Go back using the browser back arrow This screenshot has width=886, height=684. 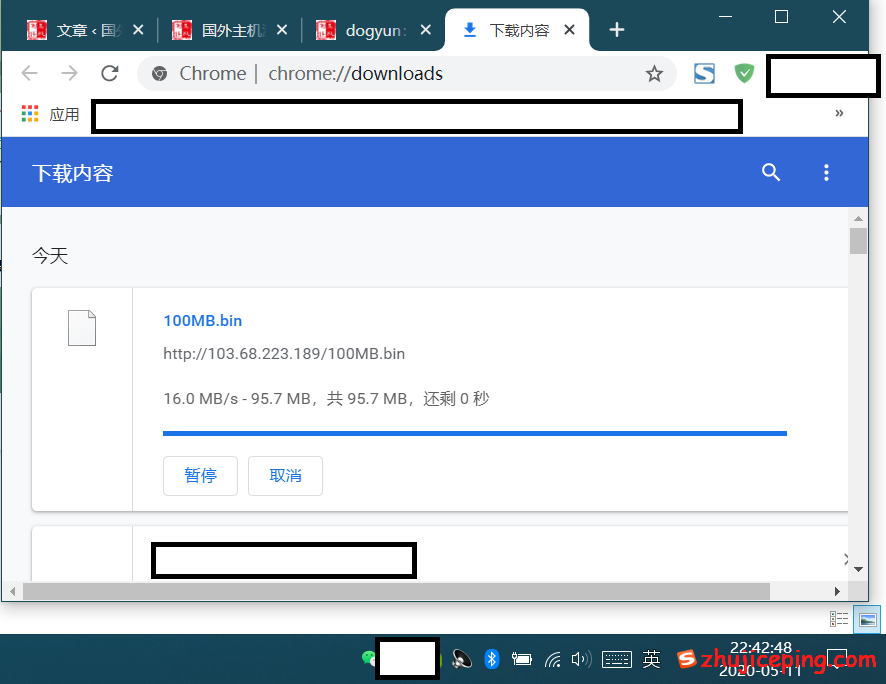click(29, 73)
